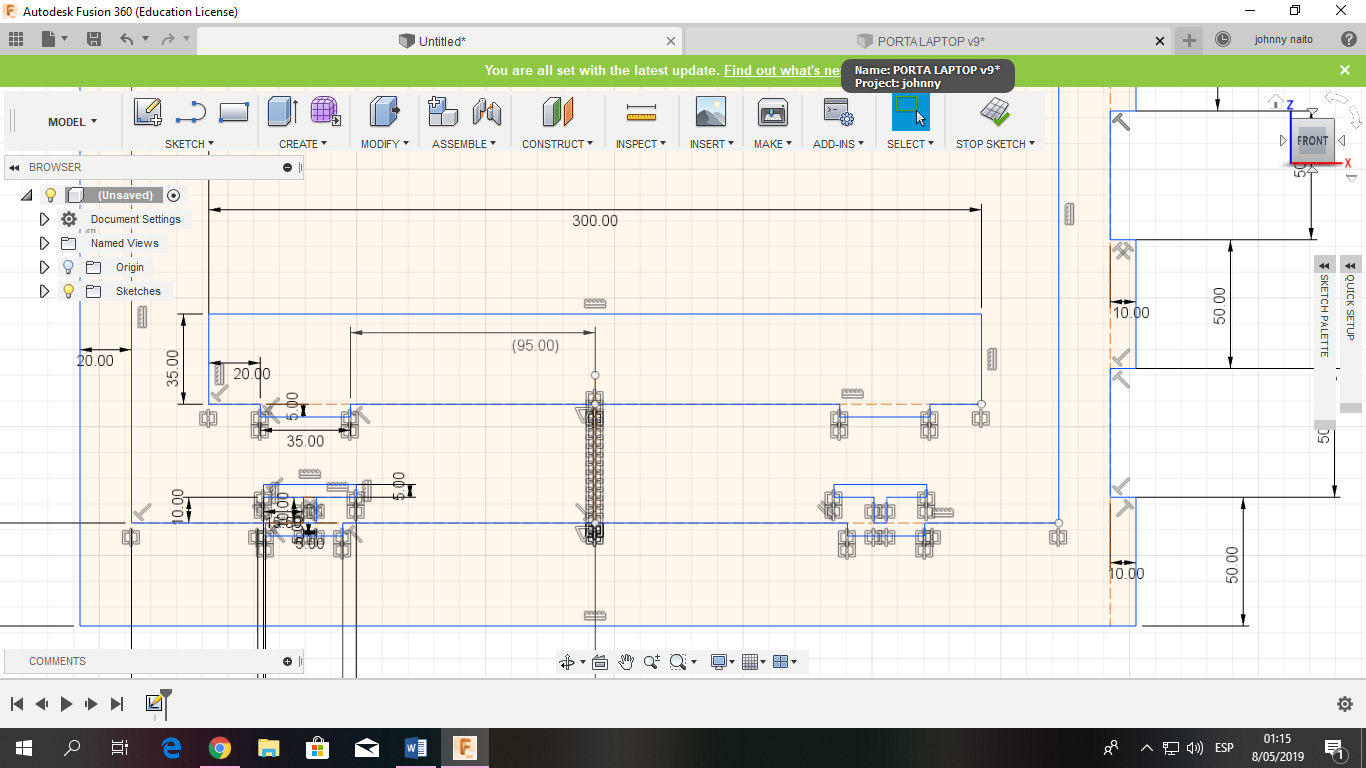The width and height of the screenshot is (1366, 768).
Task: Dismiss the green update notification
Action: [1345, 70]
